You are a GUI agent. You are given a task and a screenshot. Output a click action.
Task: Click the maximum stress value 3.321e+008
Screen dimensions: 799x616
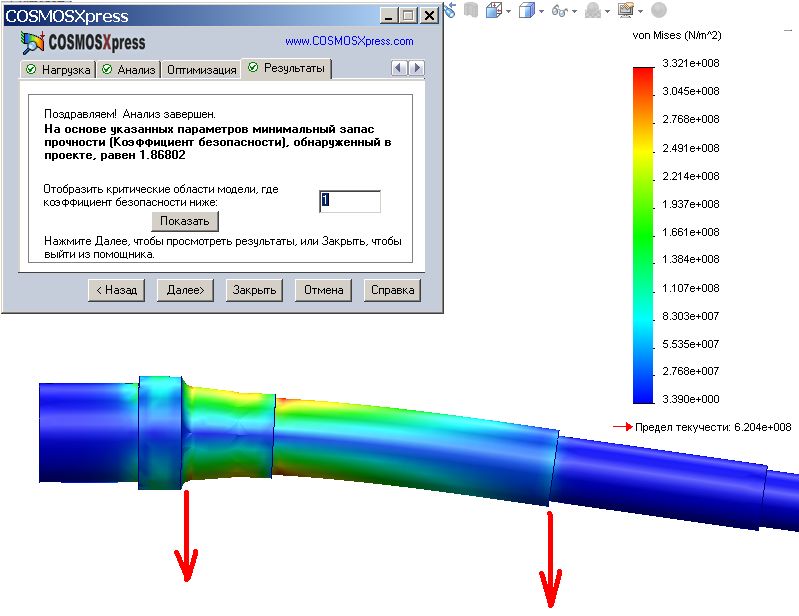point(690,63)
